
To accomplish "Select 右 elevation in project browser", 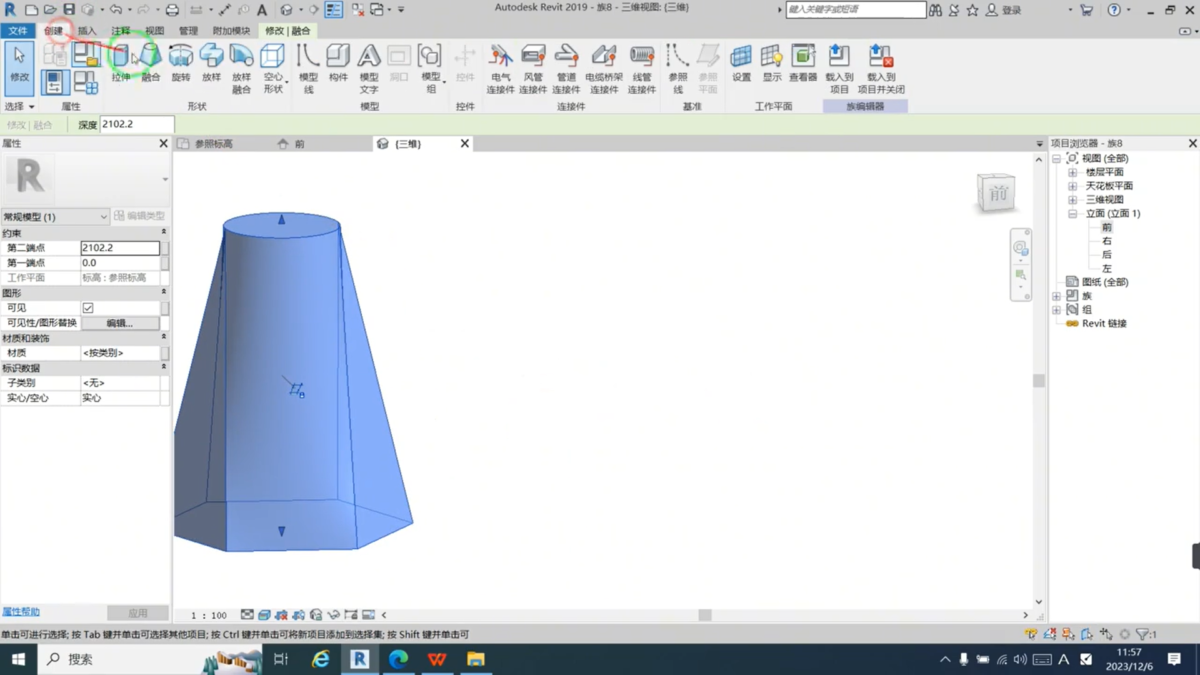I will click(1107, 241).
